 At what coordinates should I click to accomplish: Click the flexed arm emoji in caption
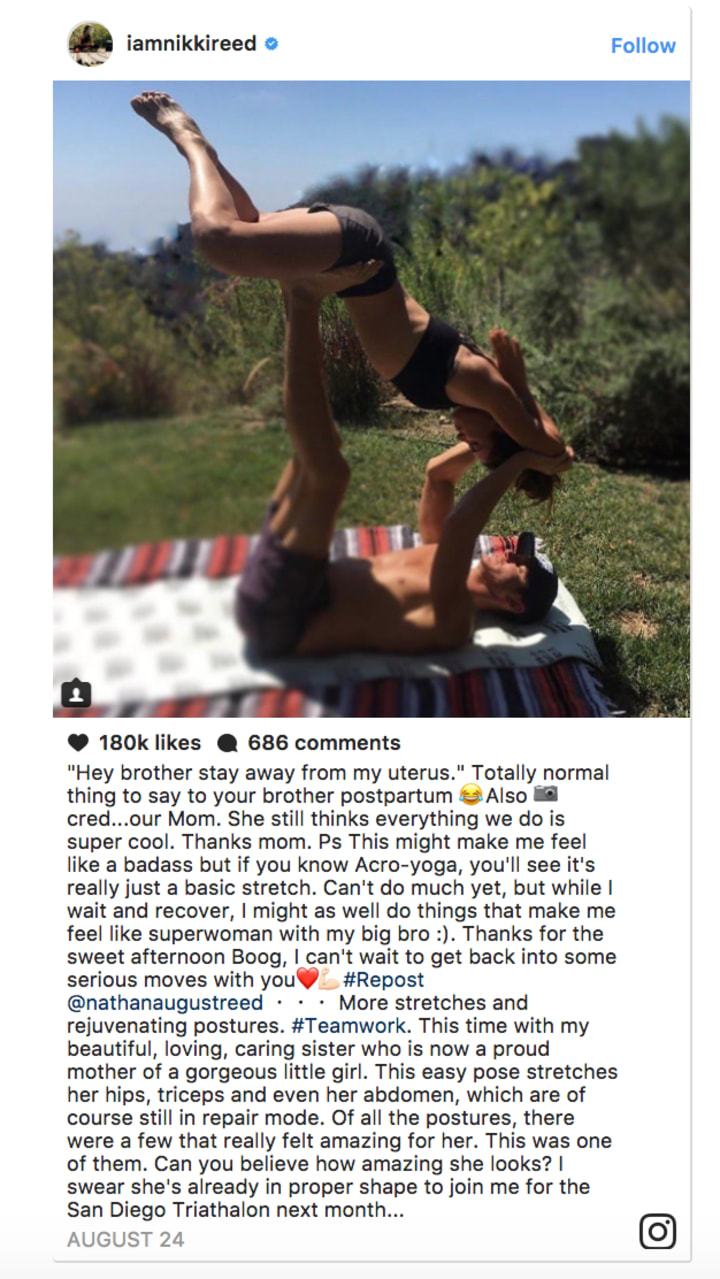click(x=328, y=980)
